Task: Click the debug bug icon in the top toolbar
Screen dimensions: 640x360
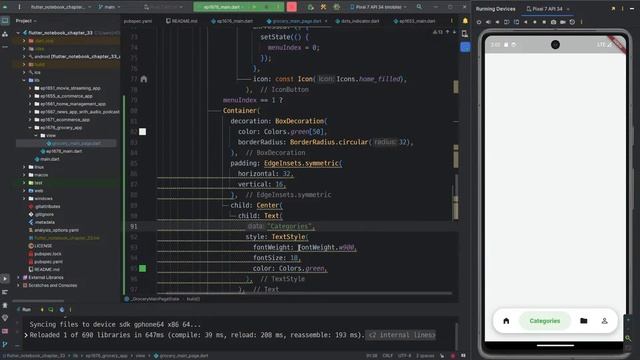Action: [x=310, y=7]
